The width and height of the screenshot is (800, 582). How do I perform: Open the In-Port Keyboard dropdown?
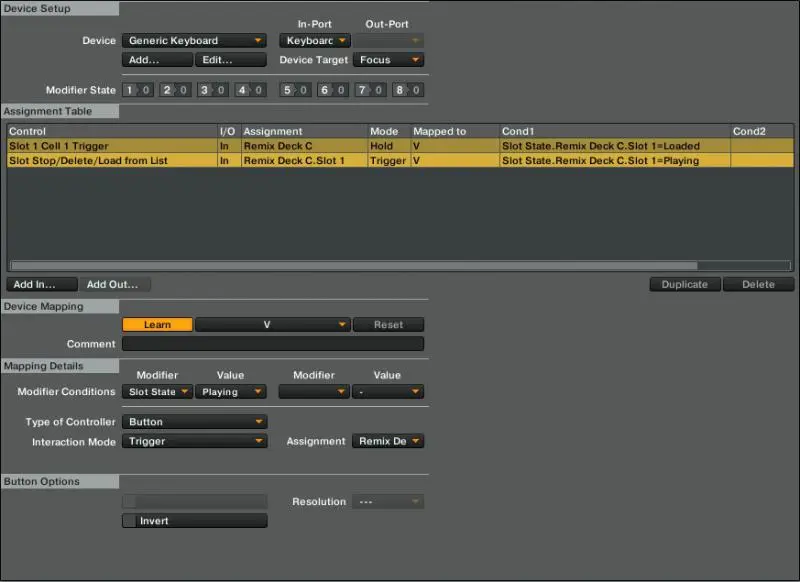tap(315, 41)
